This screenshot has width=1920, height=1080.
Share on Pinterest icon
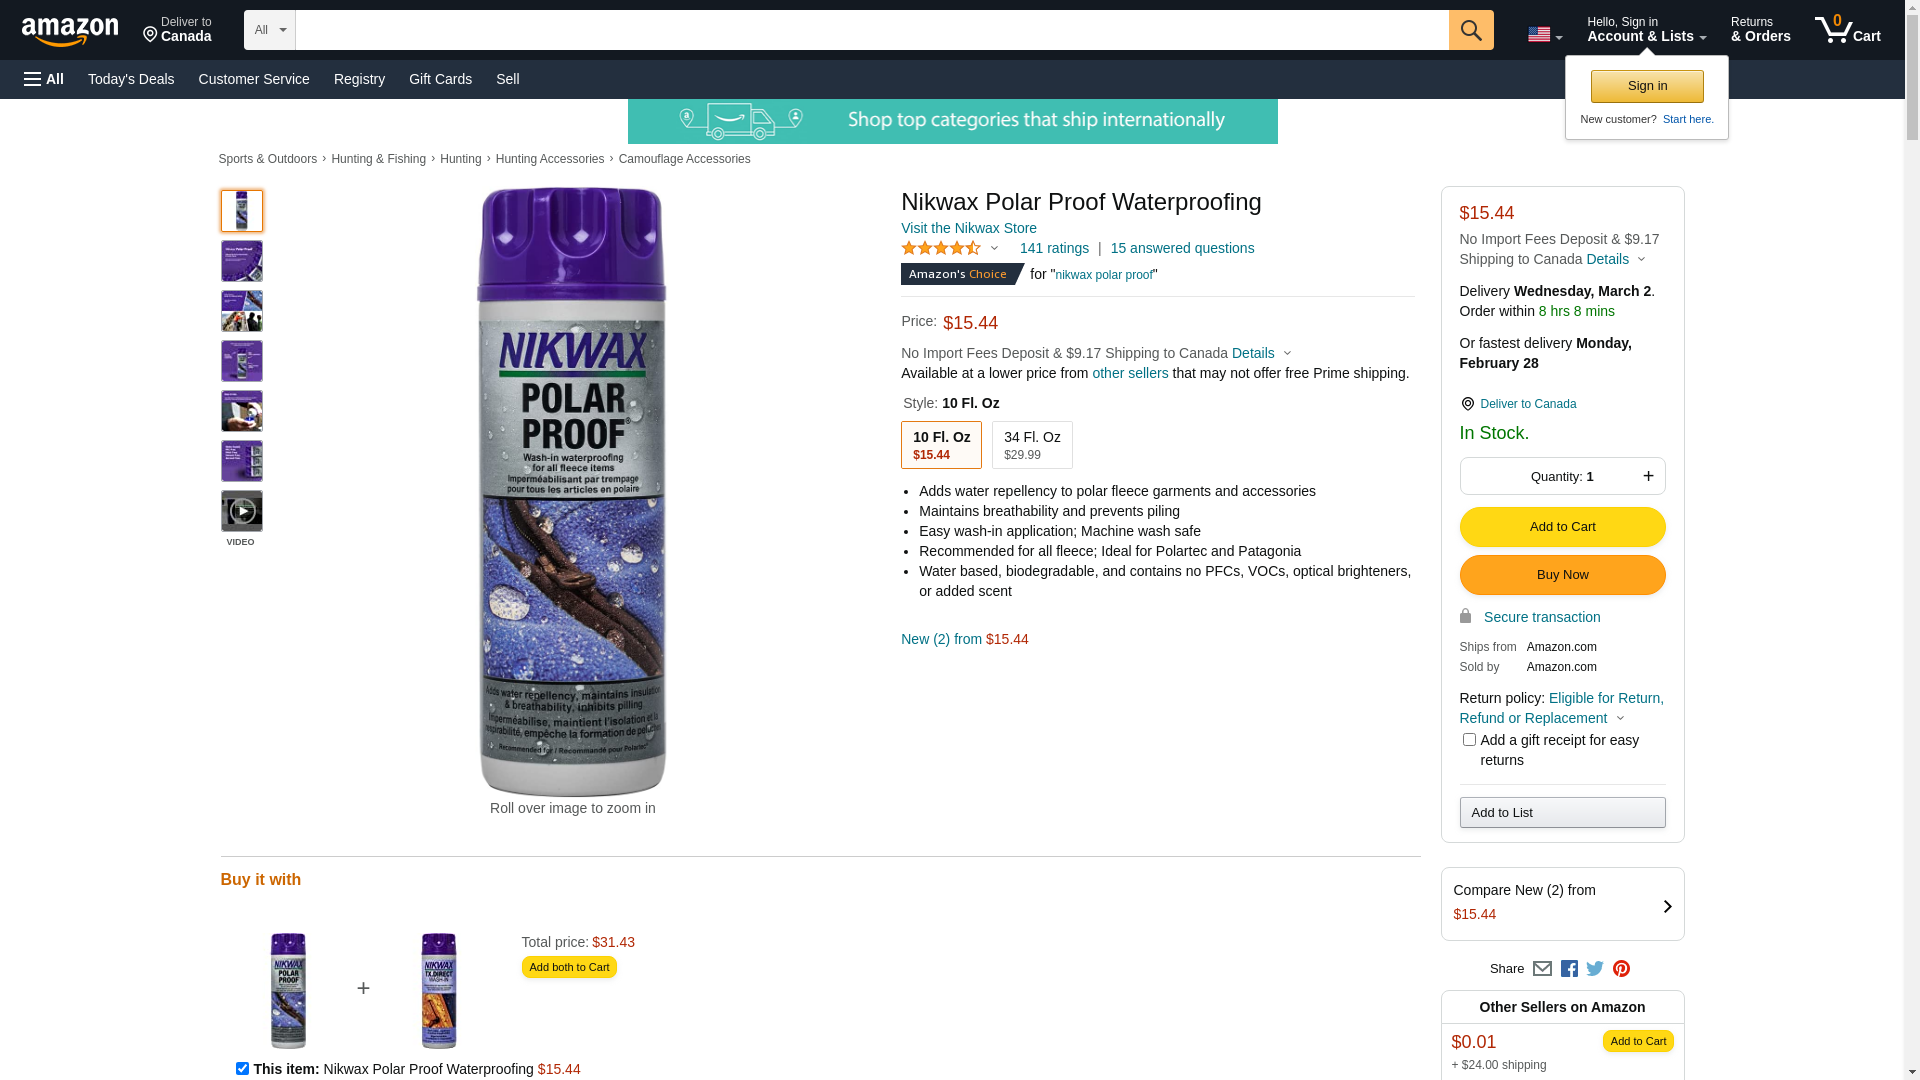point(1621,968)
